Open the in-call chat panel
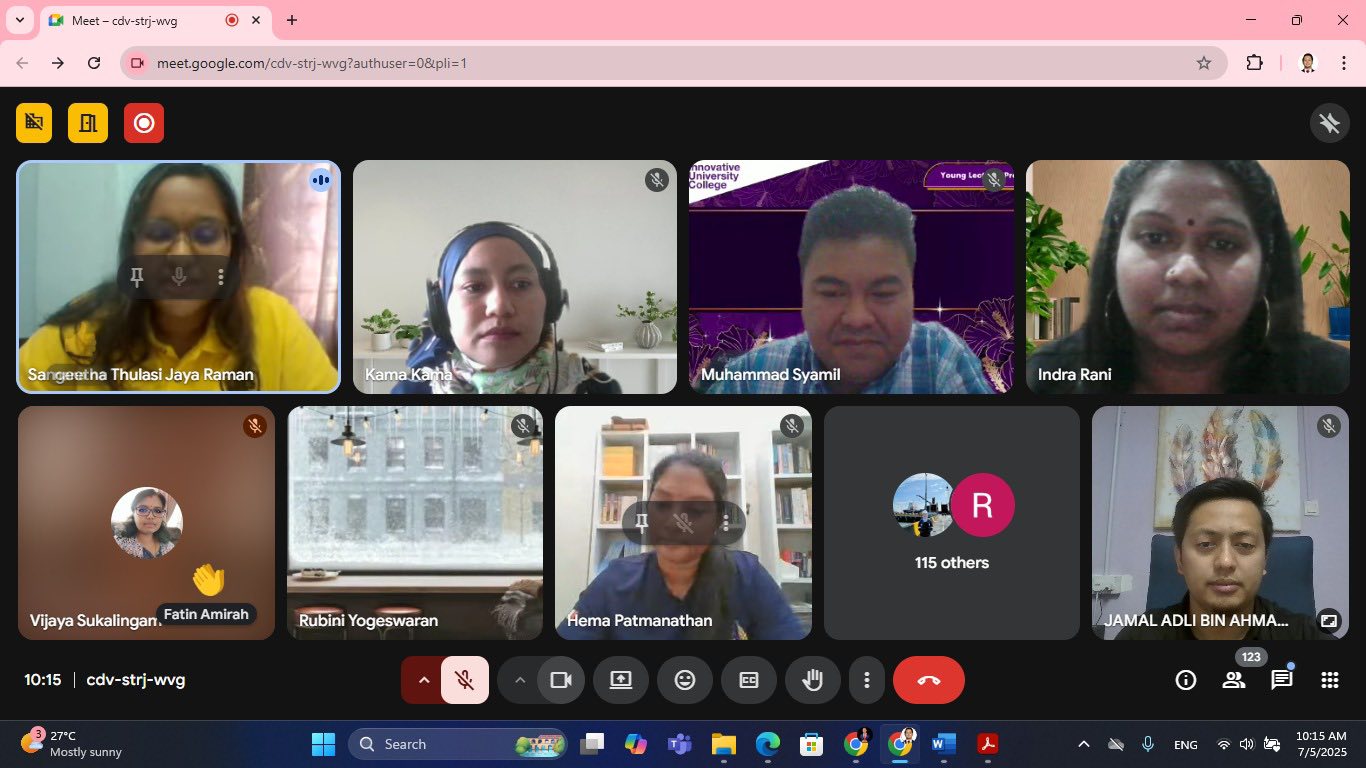Image resolution: width=1366 pixels, height=768 pixels. (x=1282, y=680)
